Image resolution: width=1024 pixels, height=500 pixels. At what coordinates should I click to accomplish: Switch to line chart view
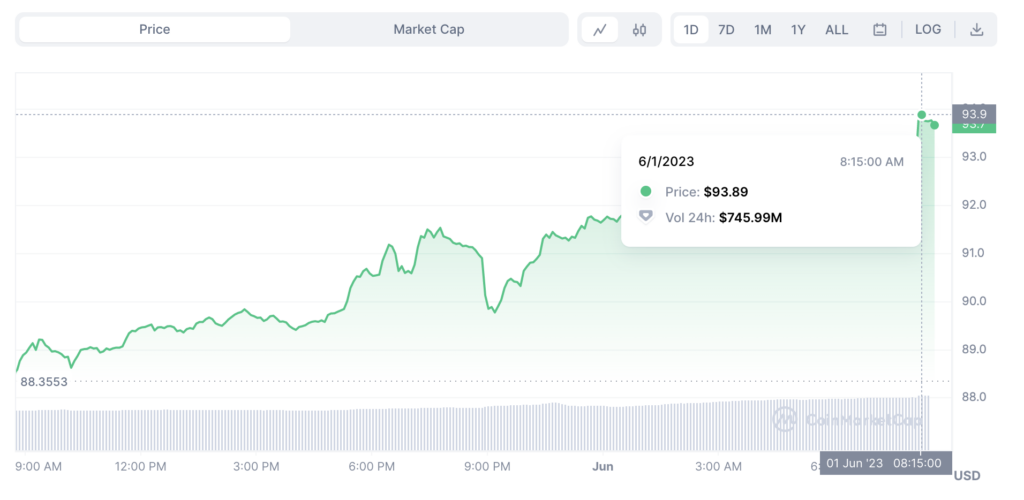click(x=600, y=30)
